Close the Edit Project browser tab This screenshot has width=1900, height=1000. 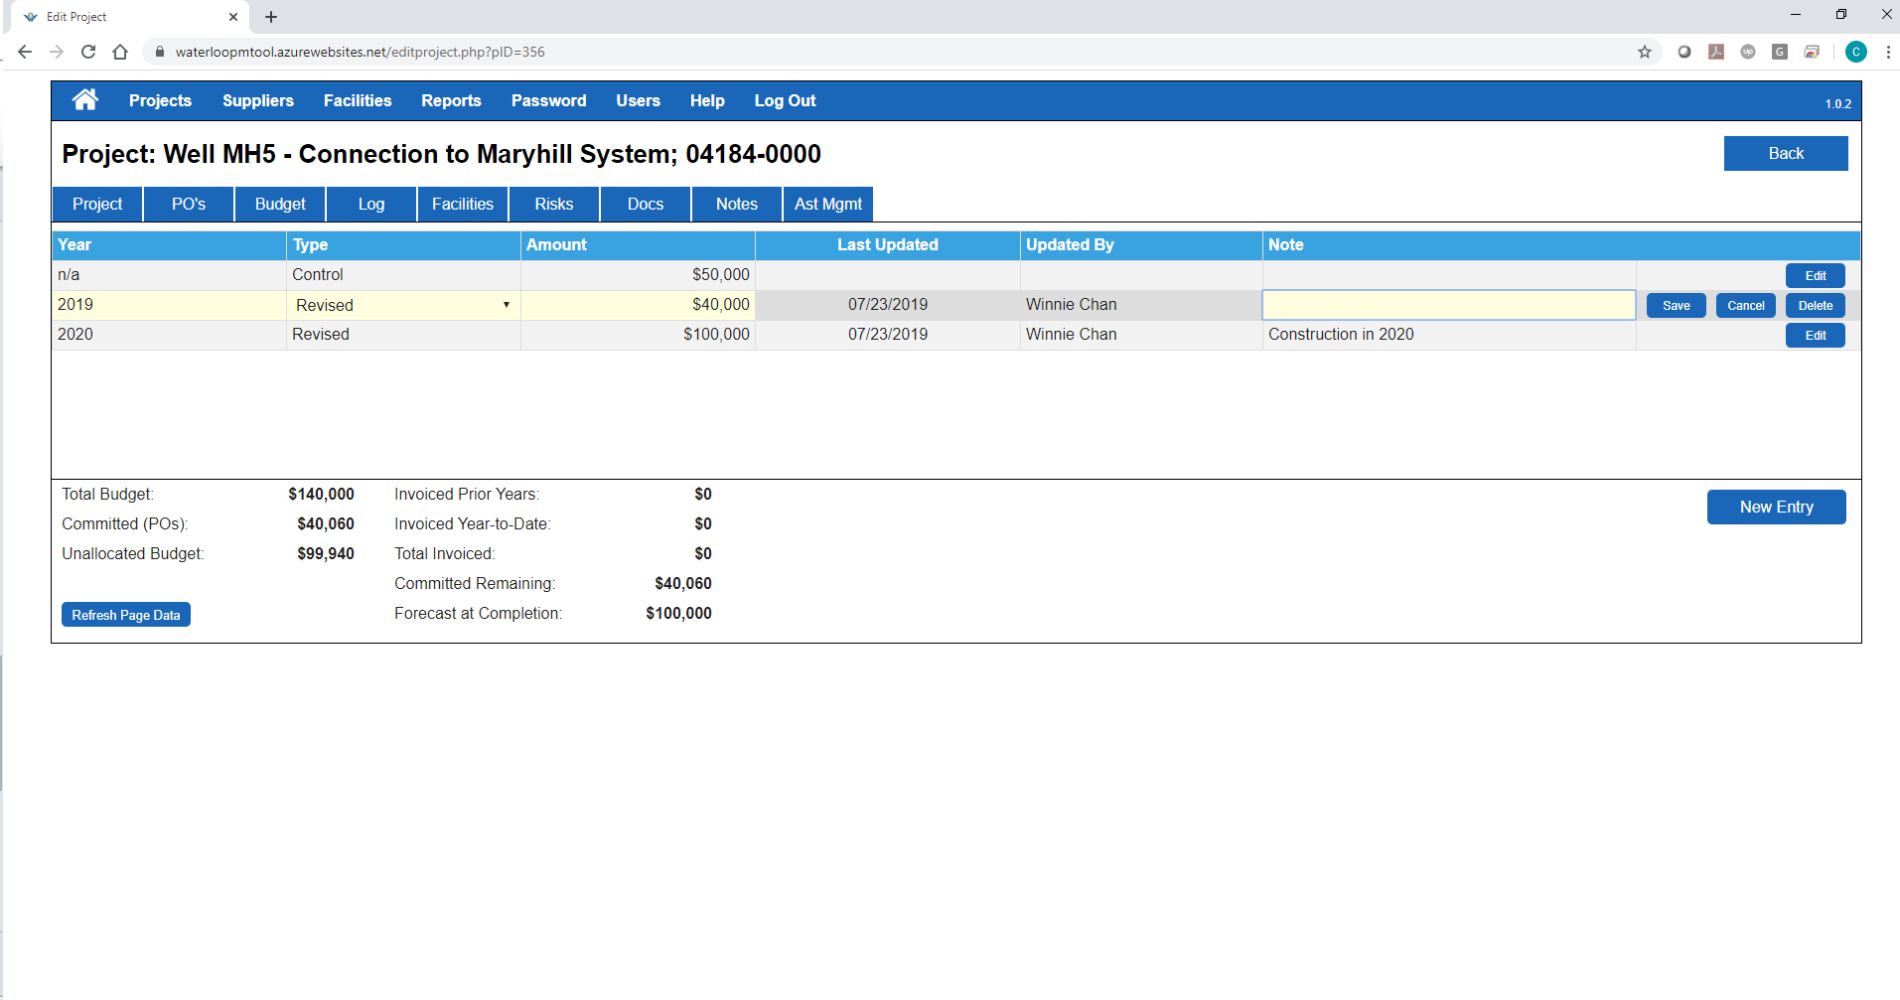click(233, 17)
